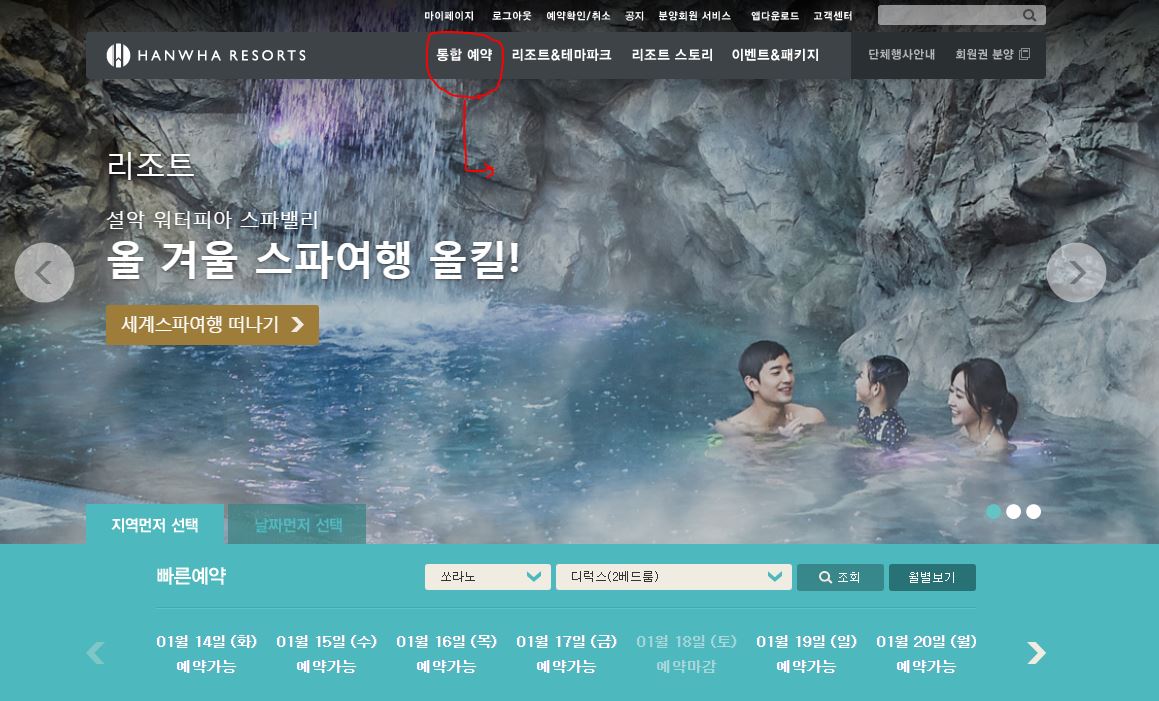This screenshot has width=1159, height=701.
Task: Click the 조회 search button
Action: tap(840, 578)
